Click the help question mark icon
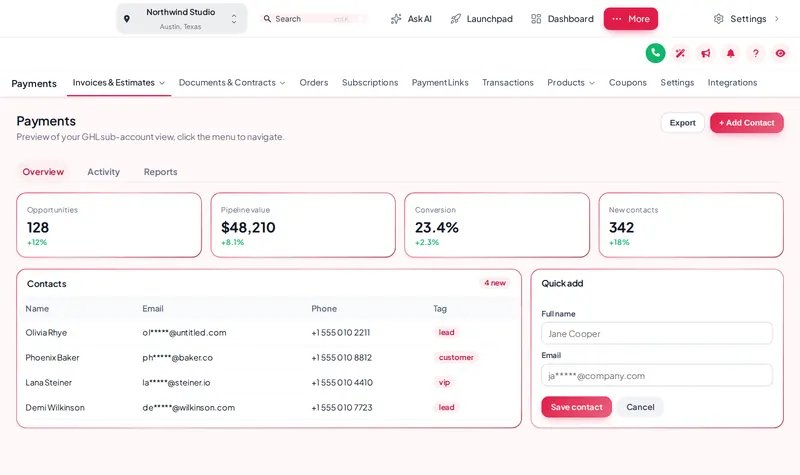The height and width of the screenshot is (475, 800). [x=756, y=53]
